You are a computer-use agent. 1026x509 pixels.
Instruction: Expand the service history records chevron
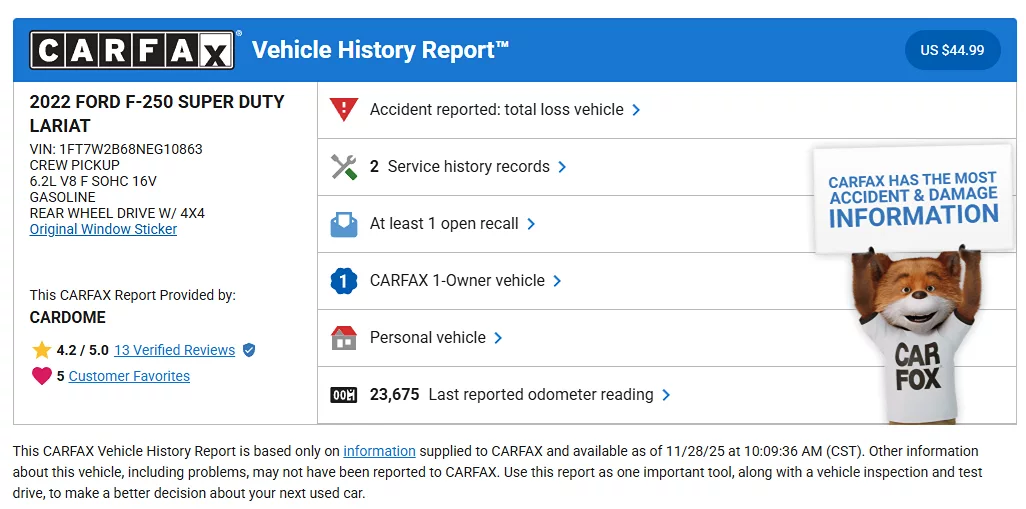563,167
